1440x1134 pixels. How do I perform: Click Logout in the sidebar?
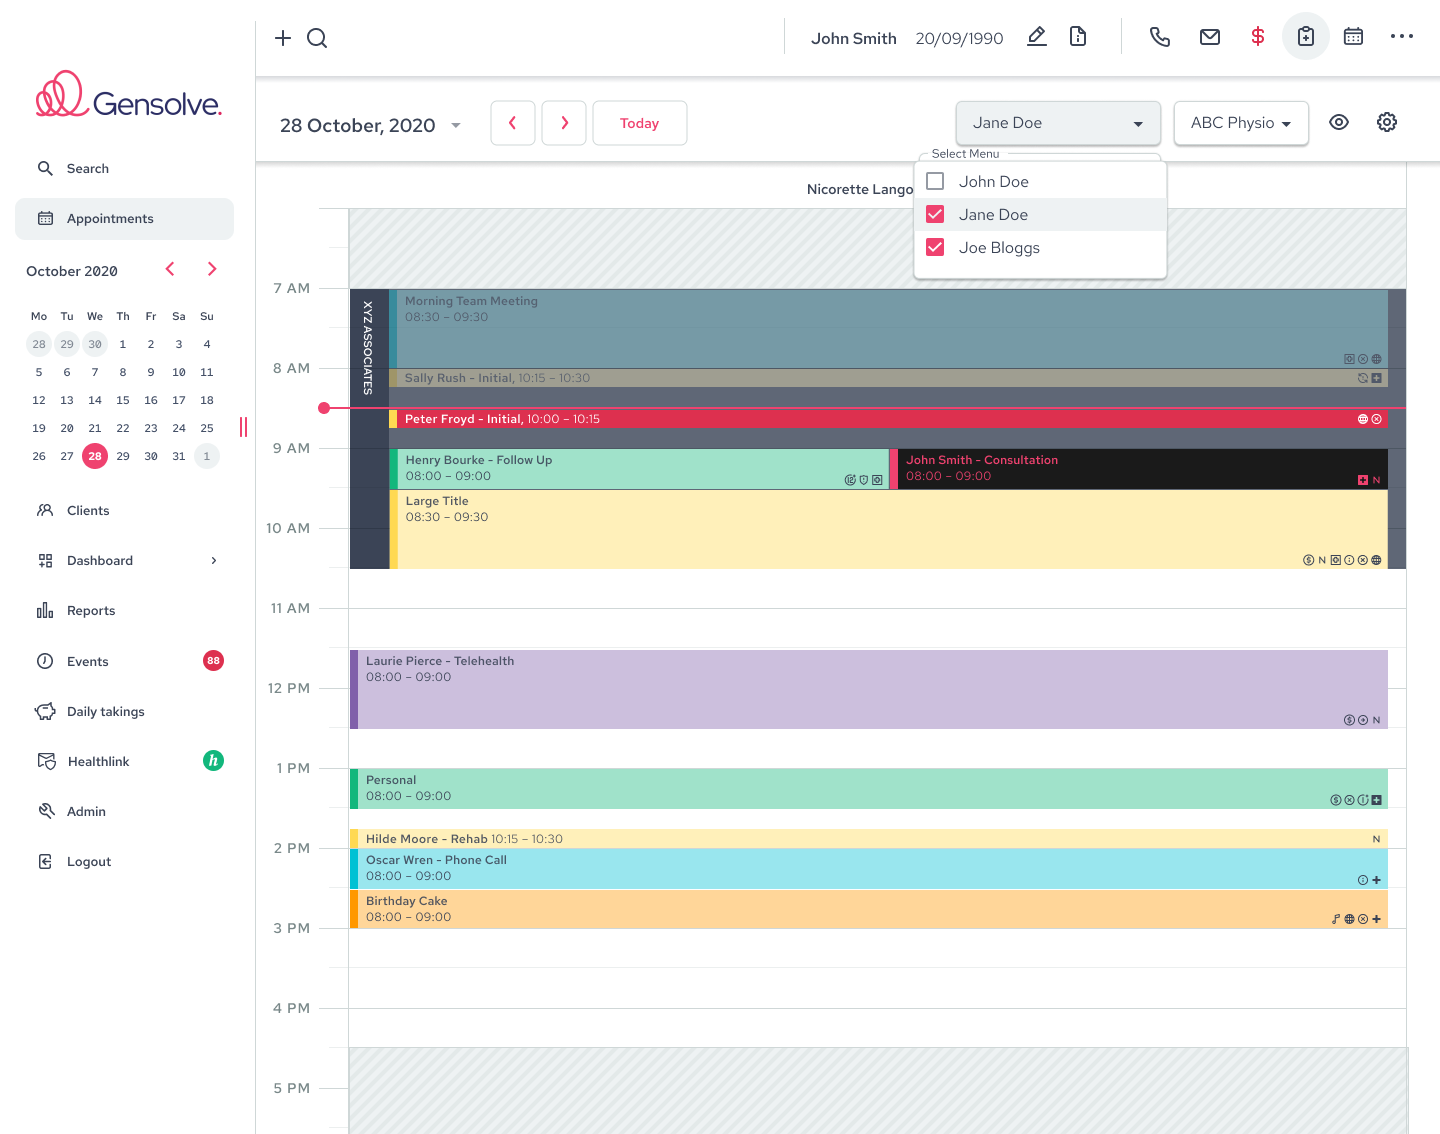[x=88, y=861]
